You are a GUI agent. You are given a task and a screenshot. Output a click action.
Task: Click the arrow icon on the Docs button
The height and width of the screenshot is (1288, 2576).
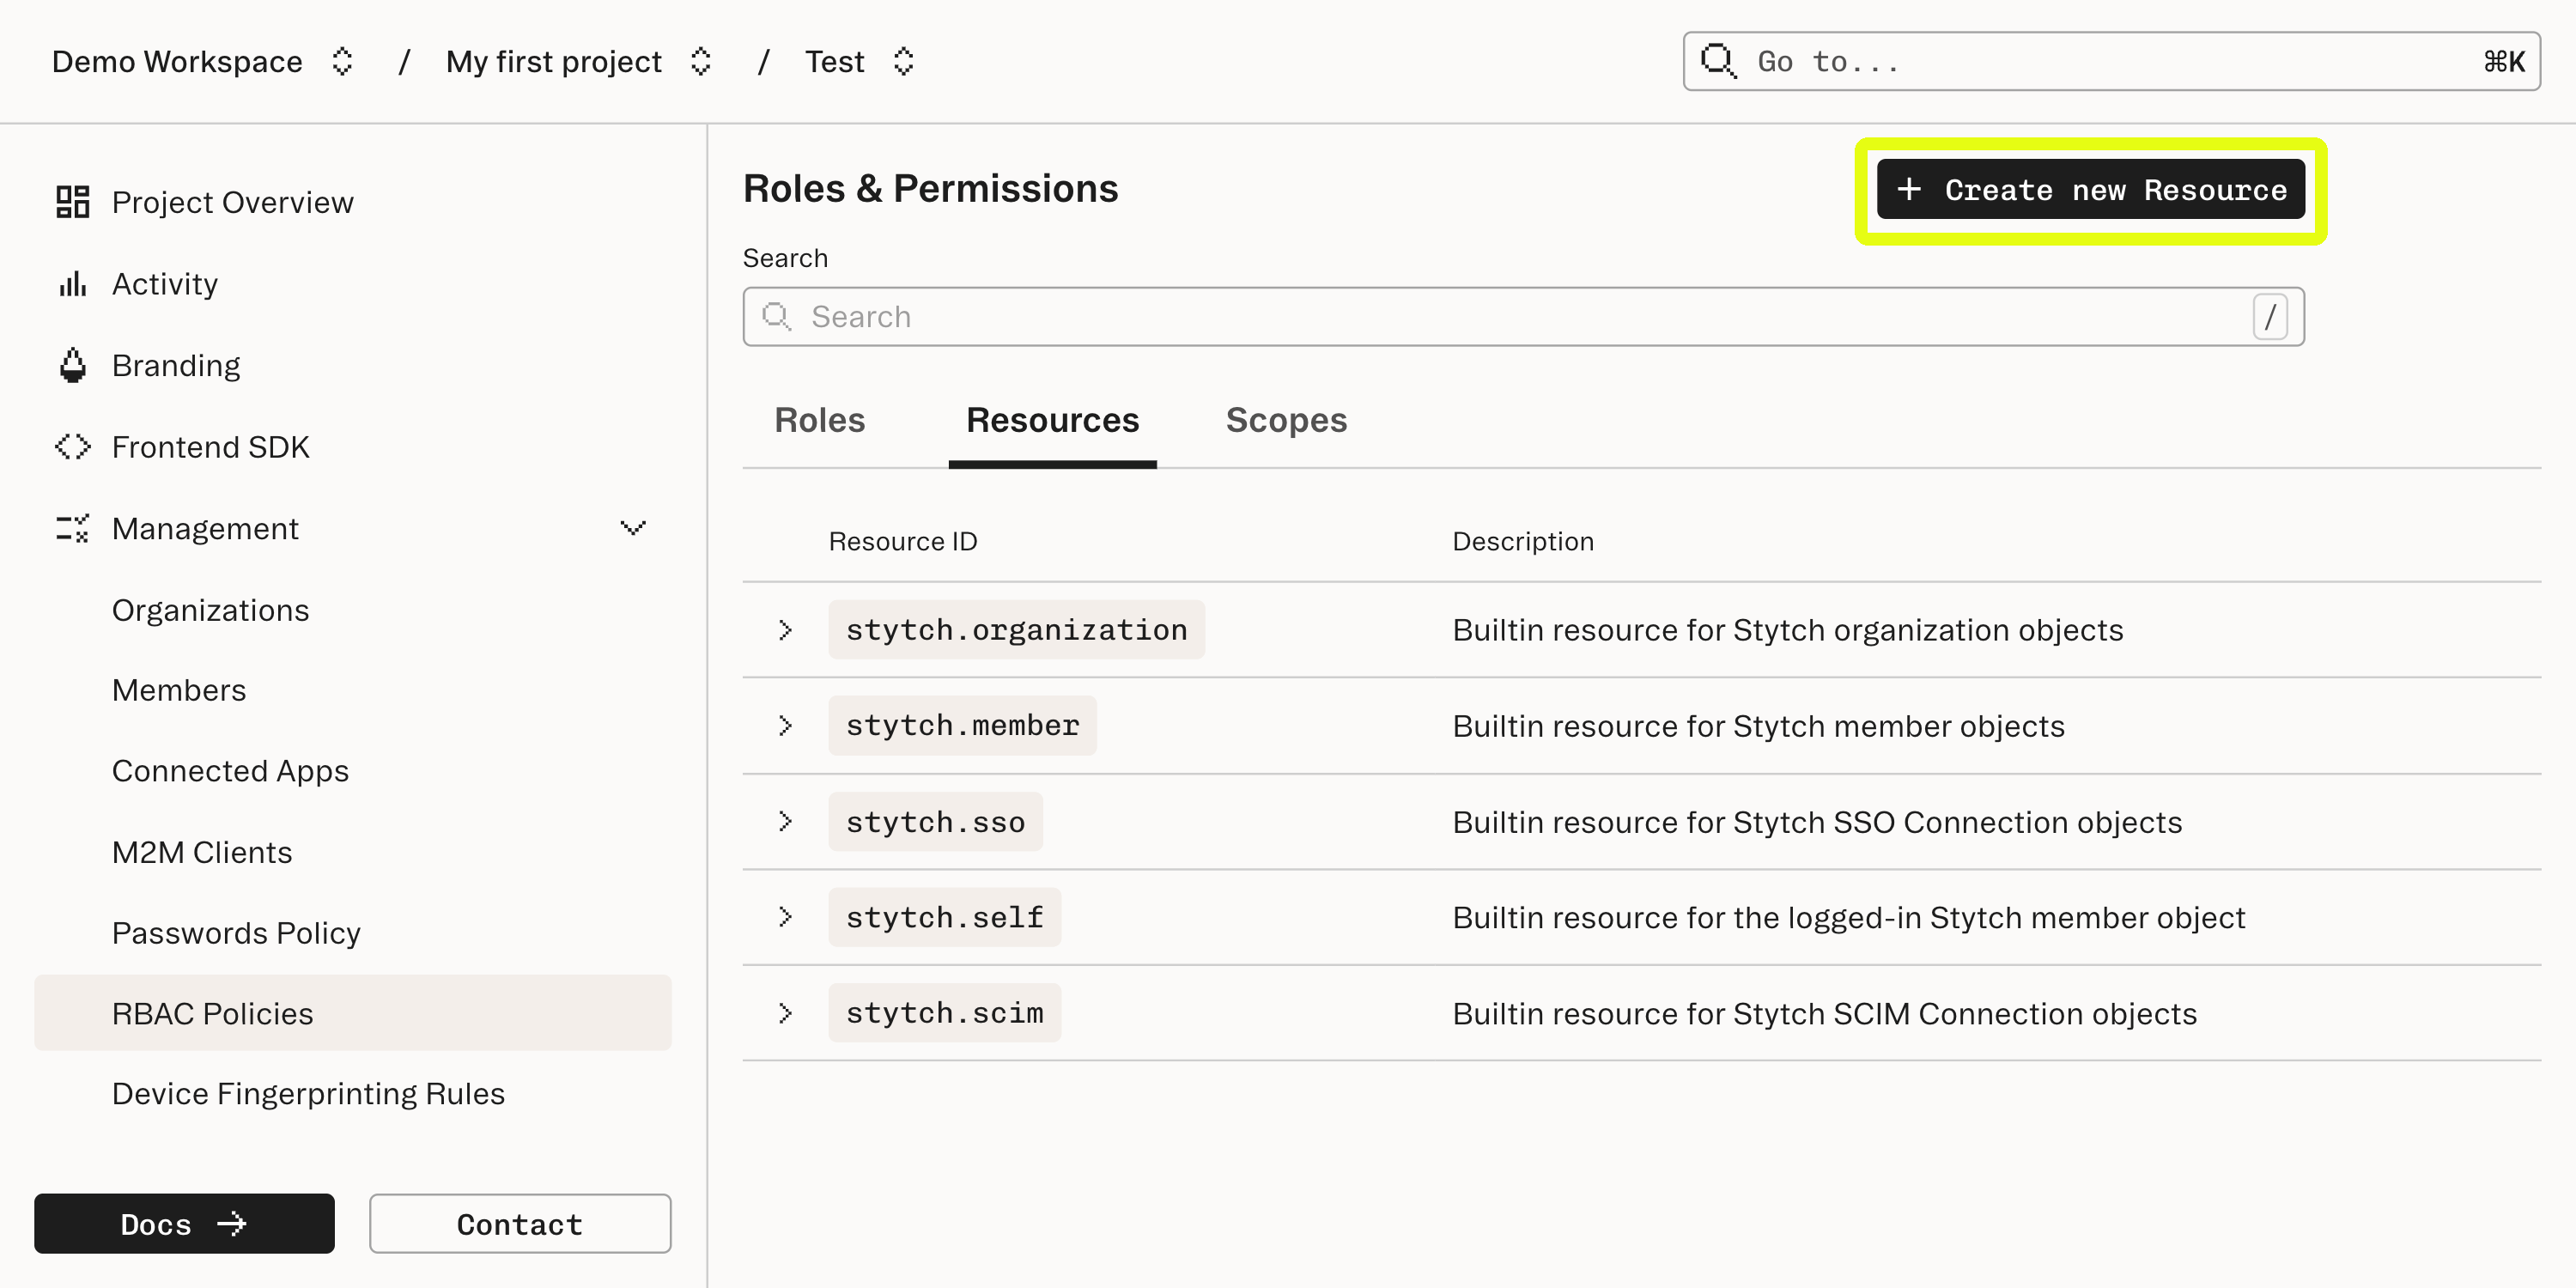(232, 1223)
